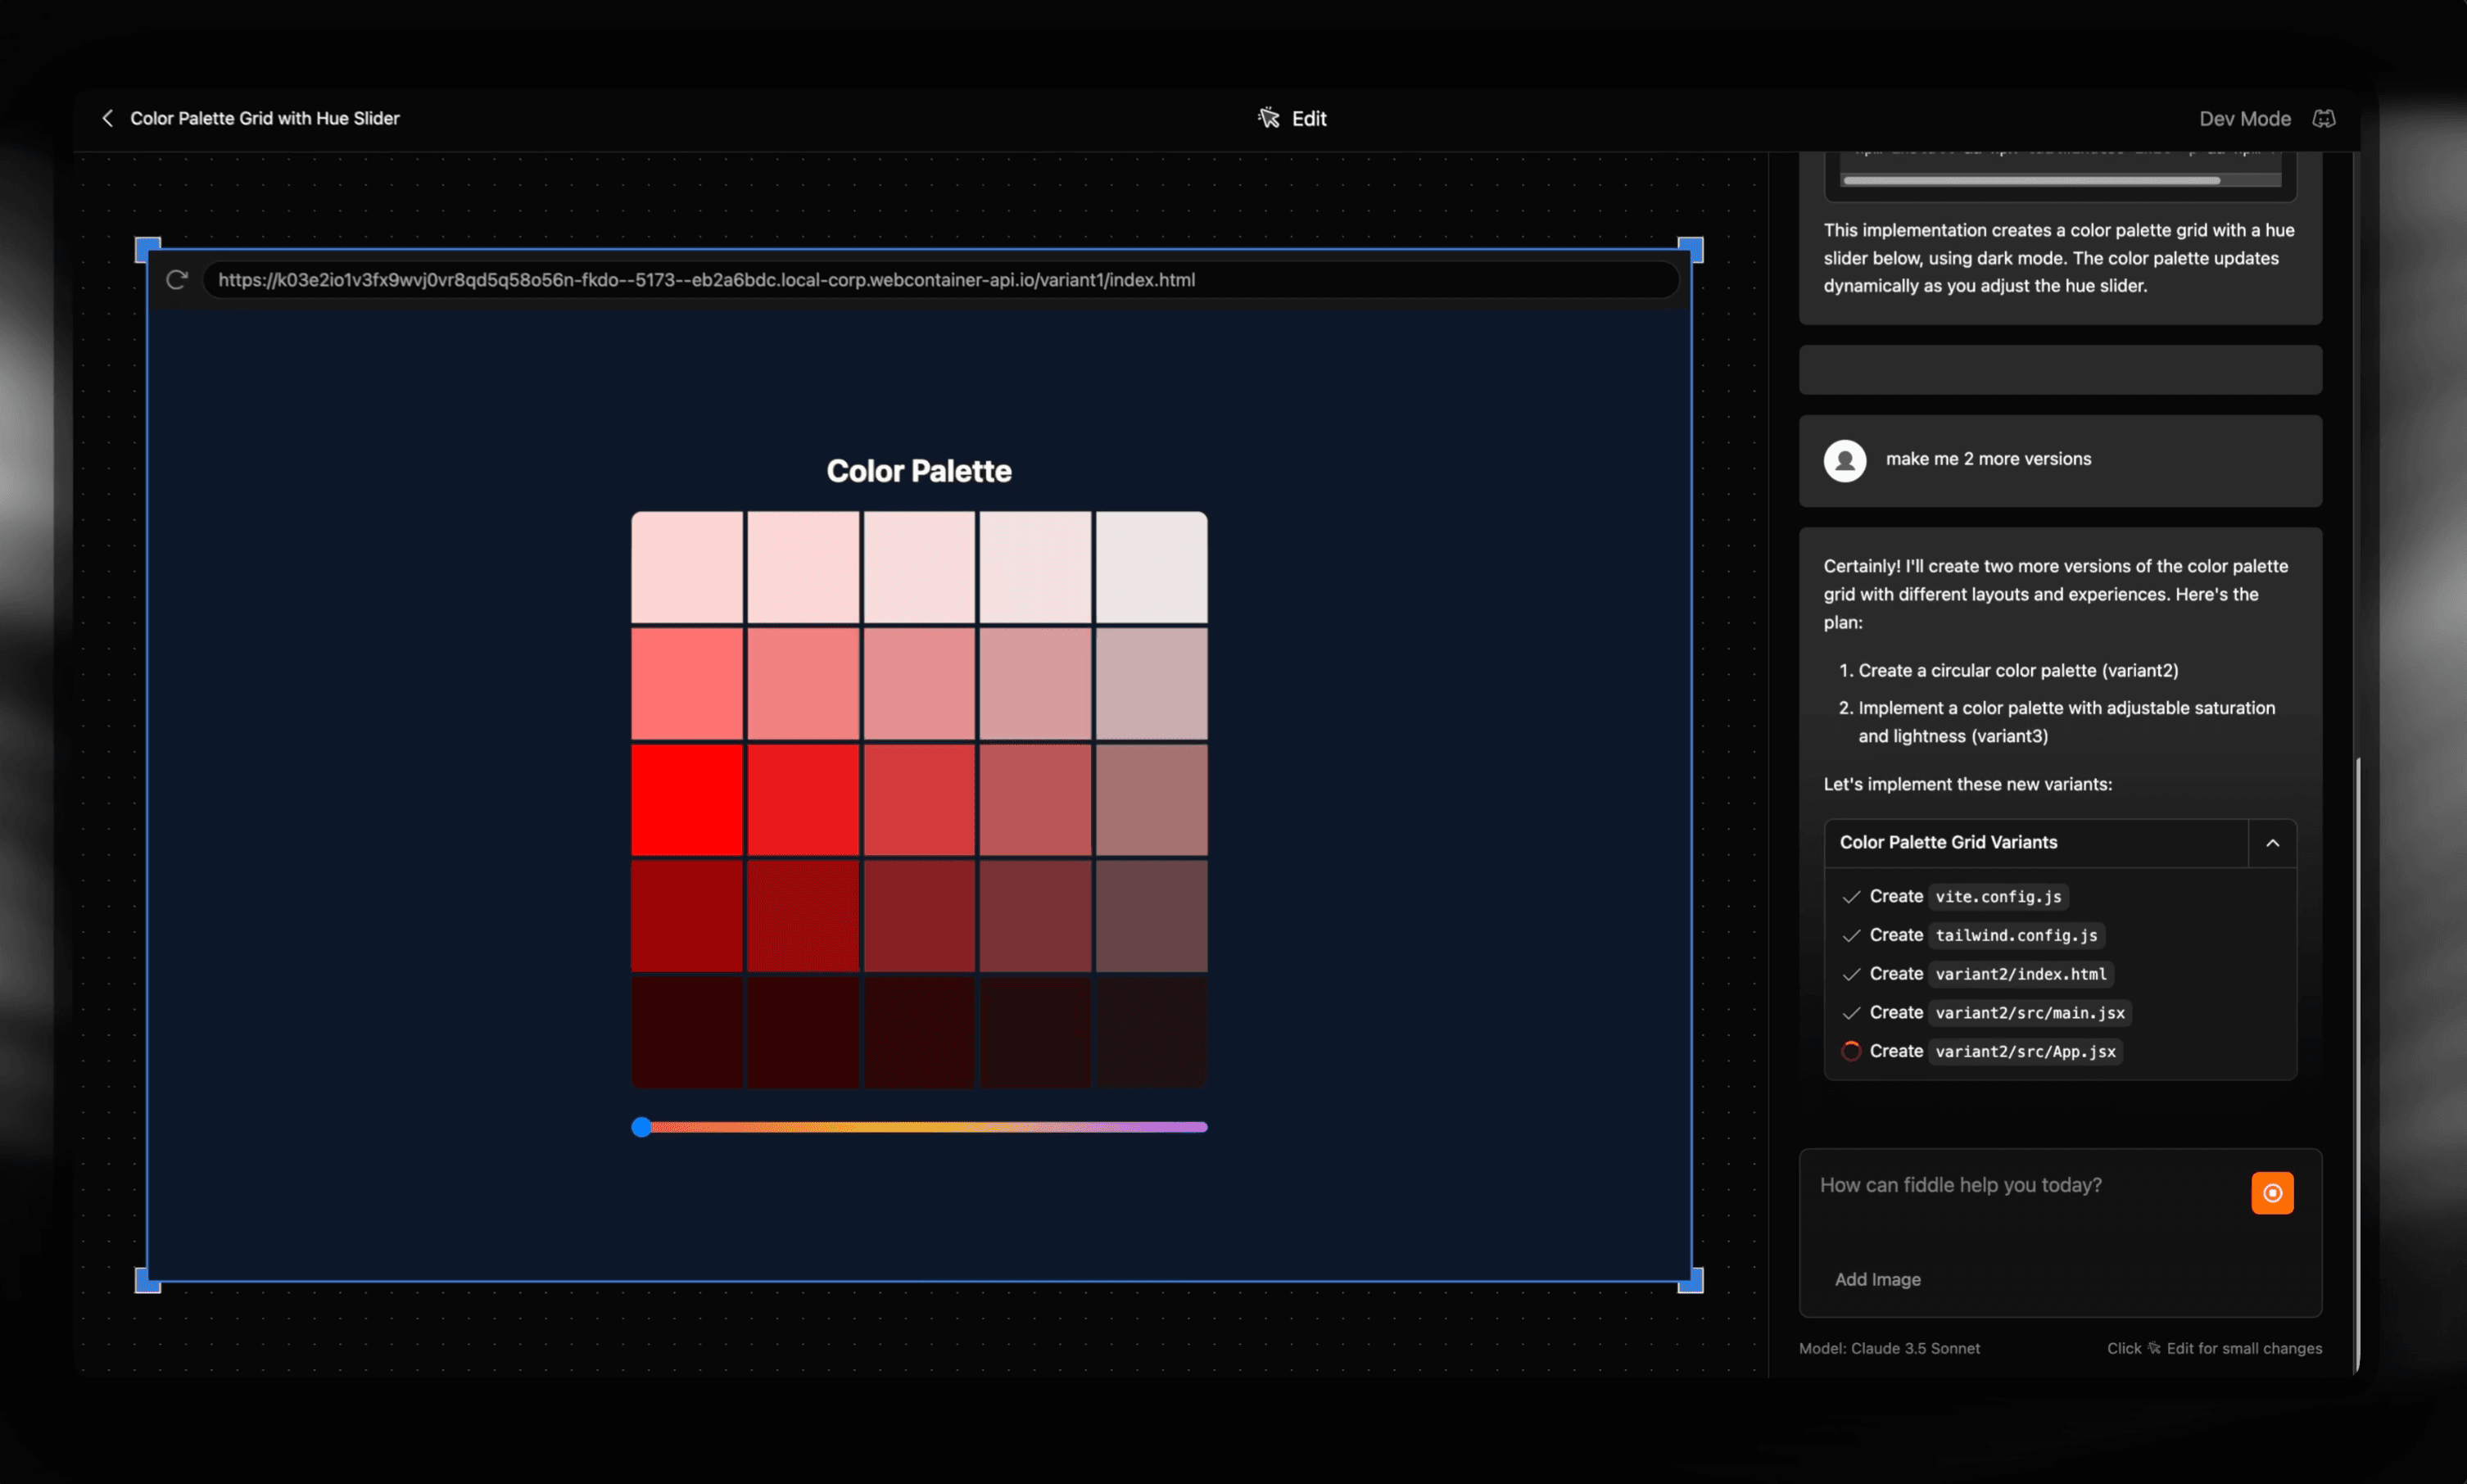Click the bottom-right selection handle of preview frame
2467x1484 pixels.
1690,1280
